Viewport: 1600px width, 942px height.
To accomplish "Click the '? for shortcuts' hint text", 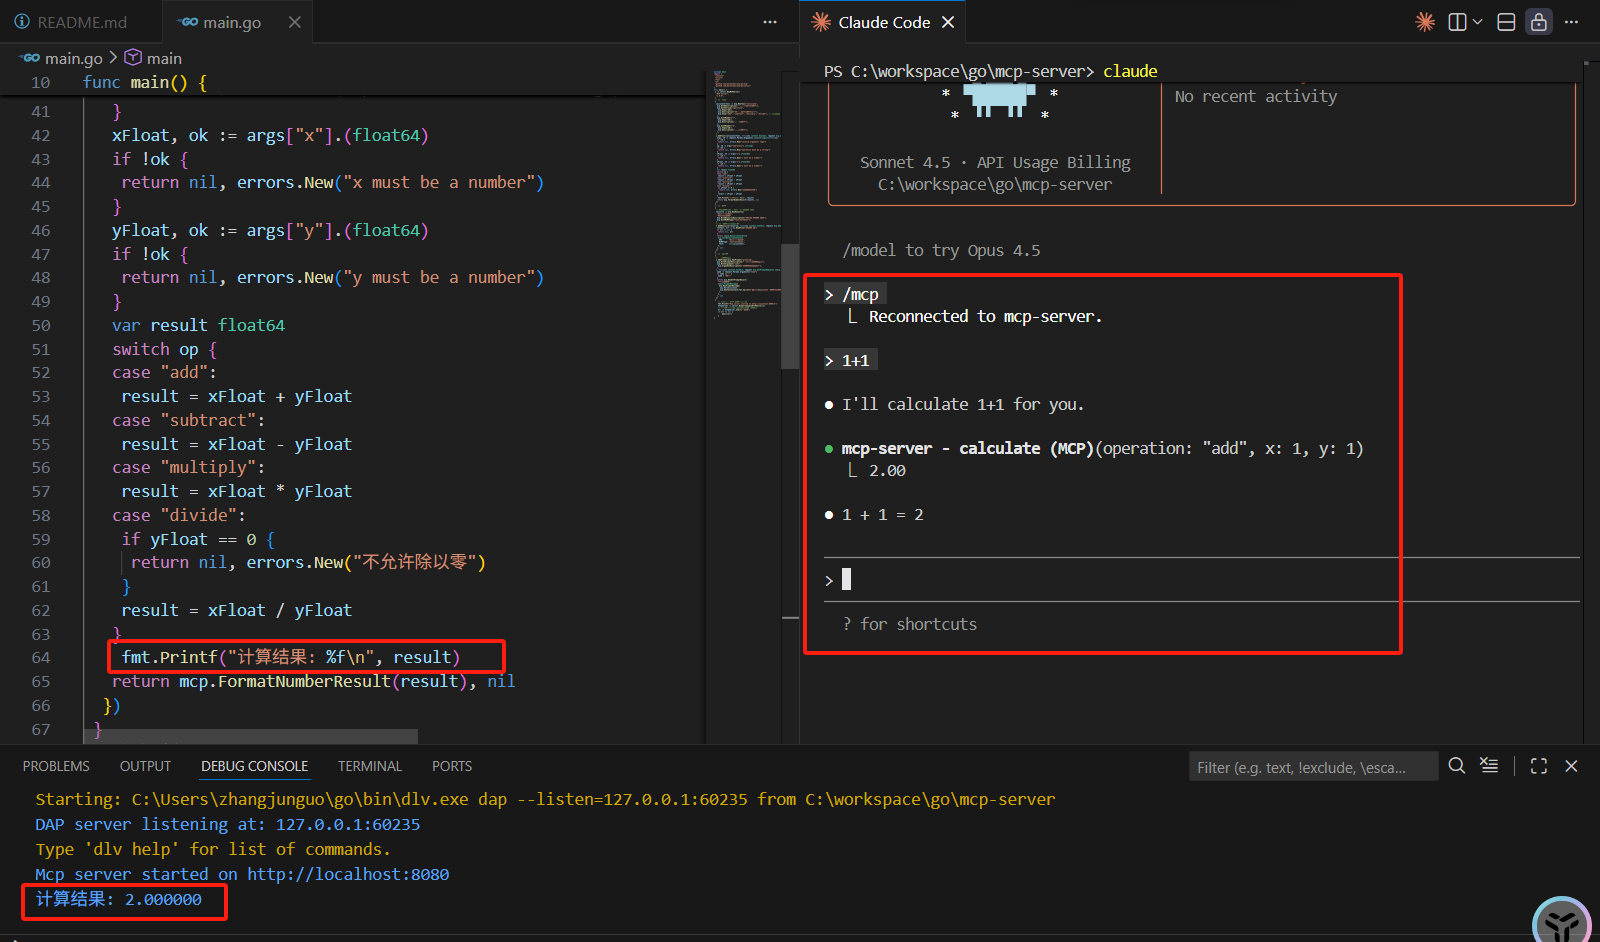I will click(910, 624).
